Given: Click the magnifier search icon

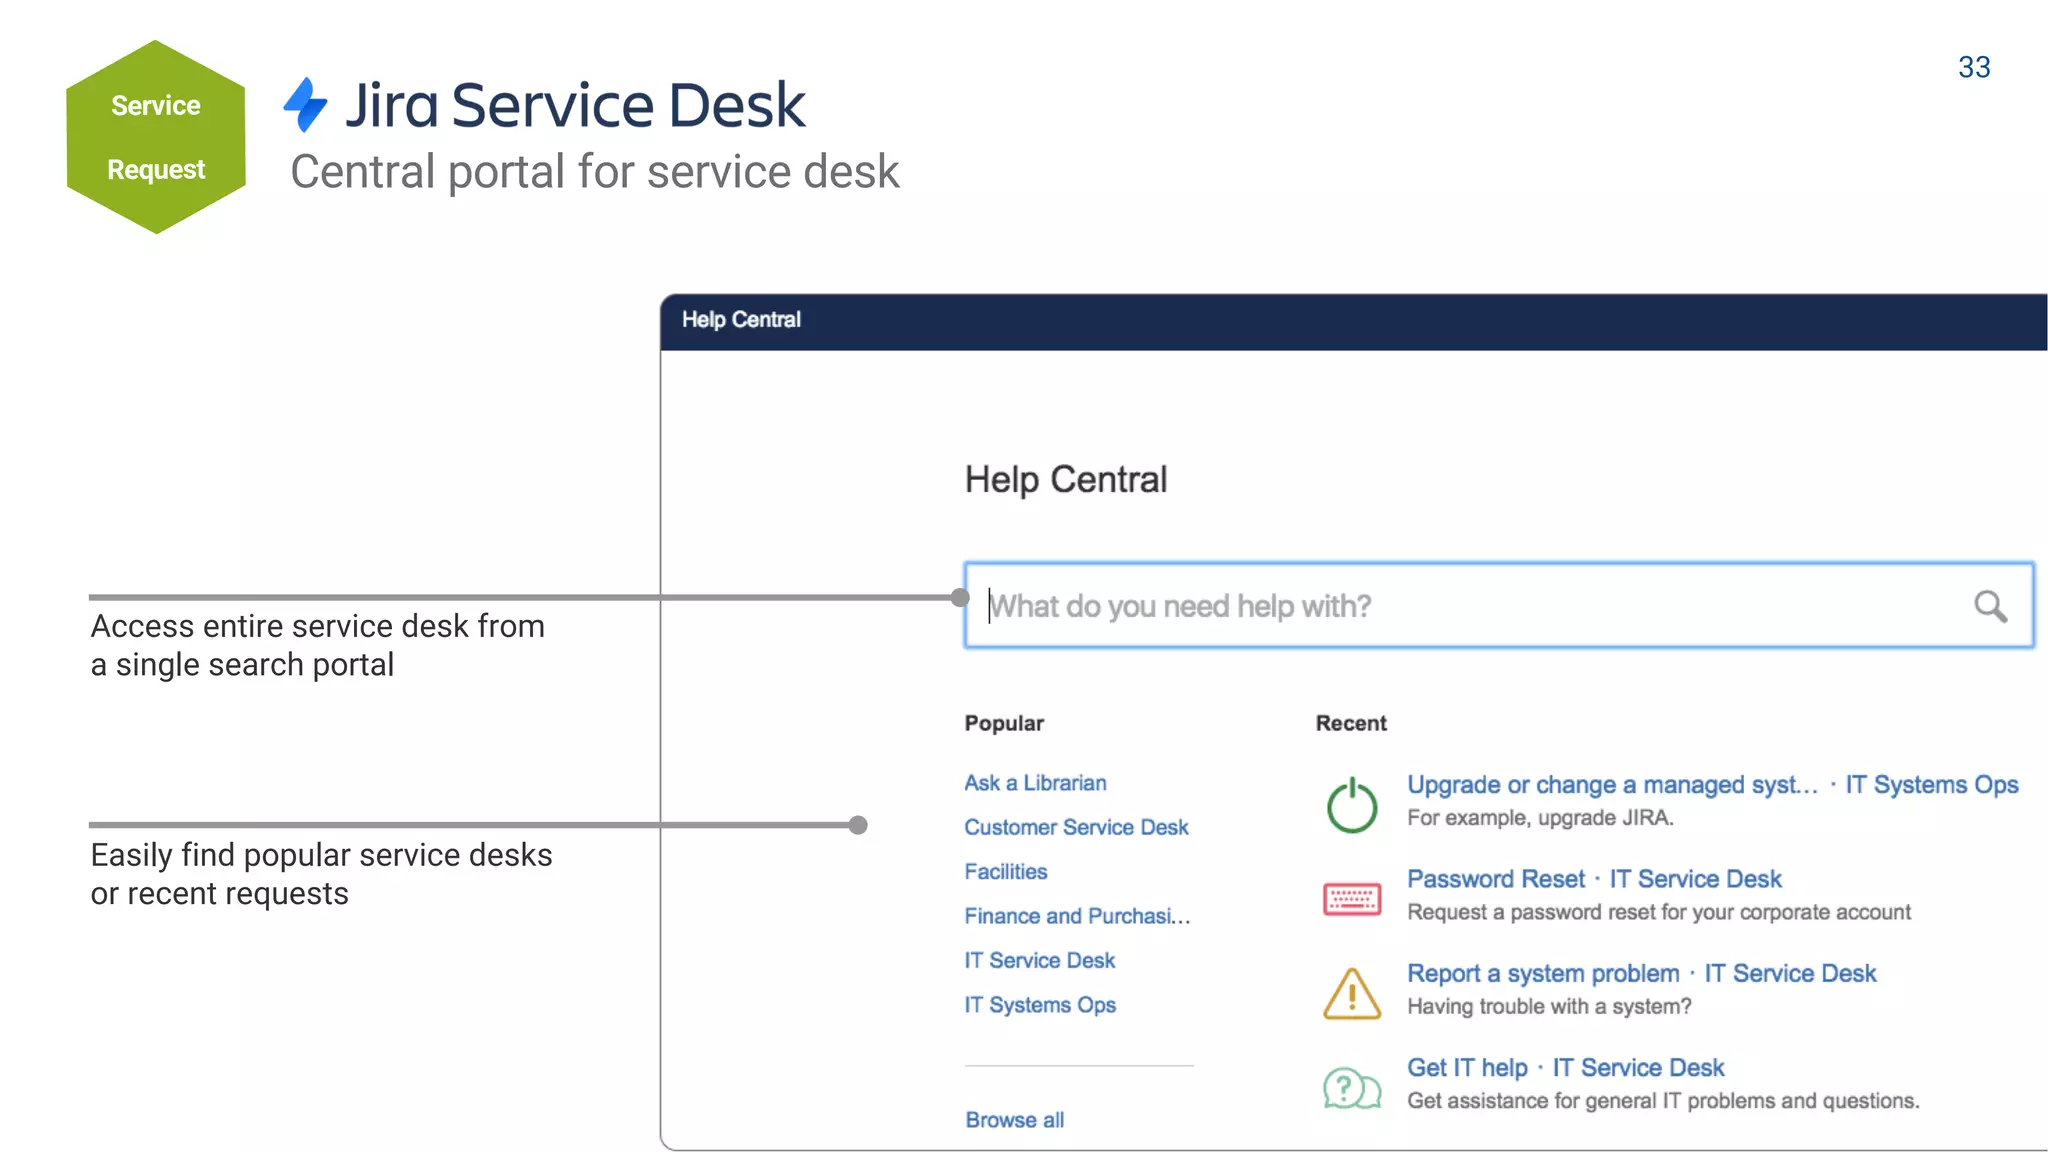Looking at the screenshot, I should tap(1990, 606).
